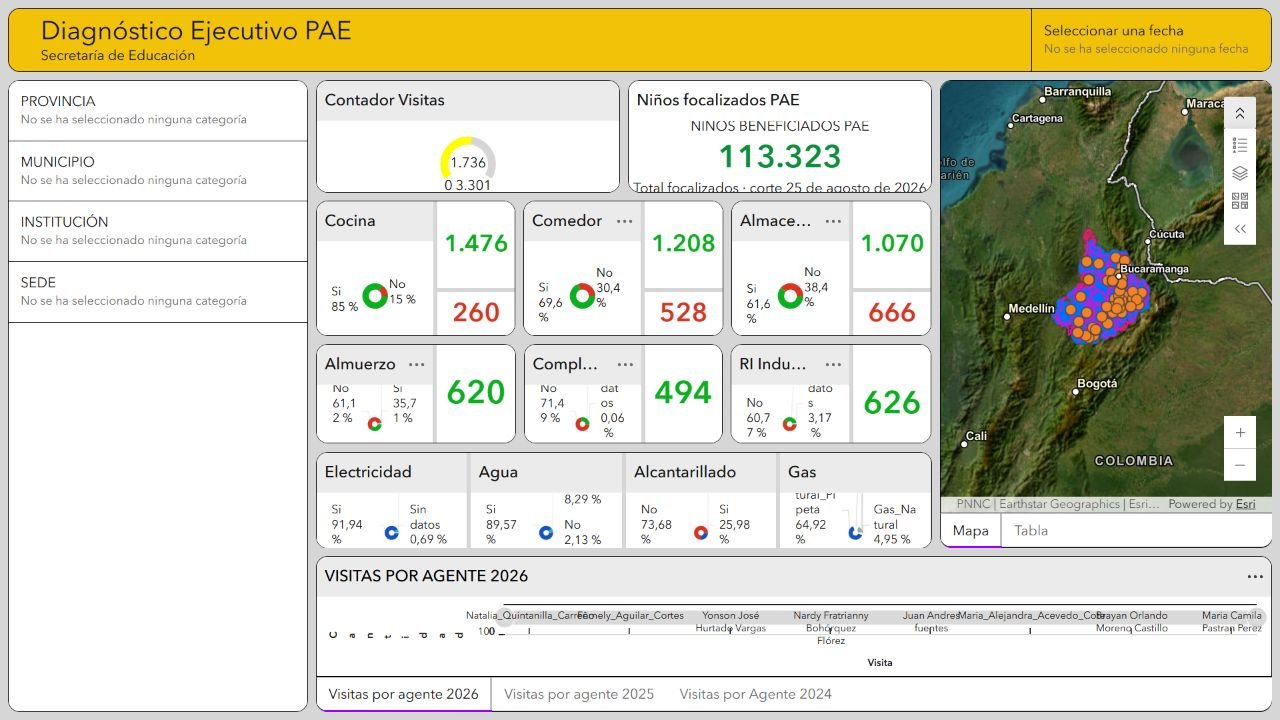The image size is (1280, 720).
Task: Click the agent chart's horizontal range scrollbar
Action: tap(882, 617)
